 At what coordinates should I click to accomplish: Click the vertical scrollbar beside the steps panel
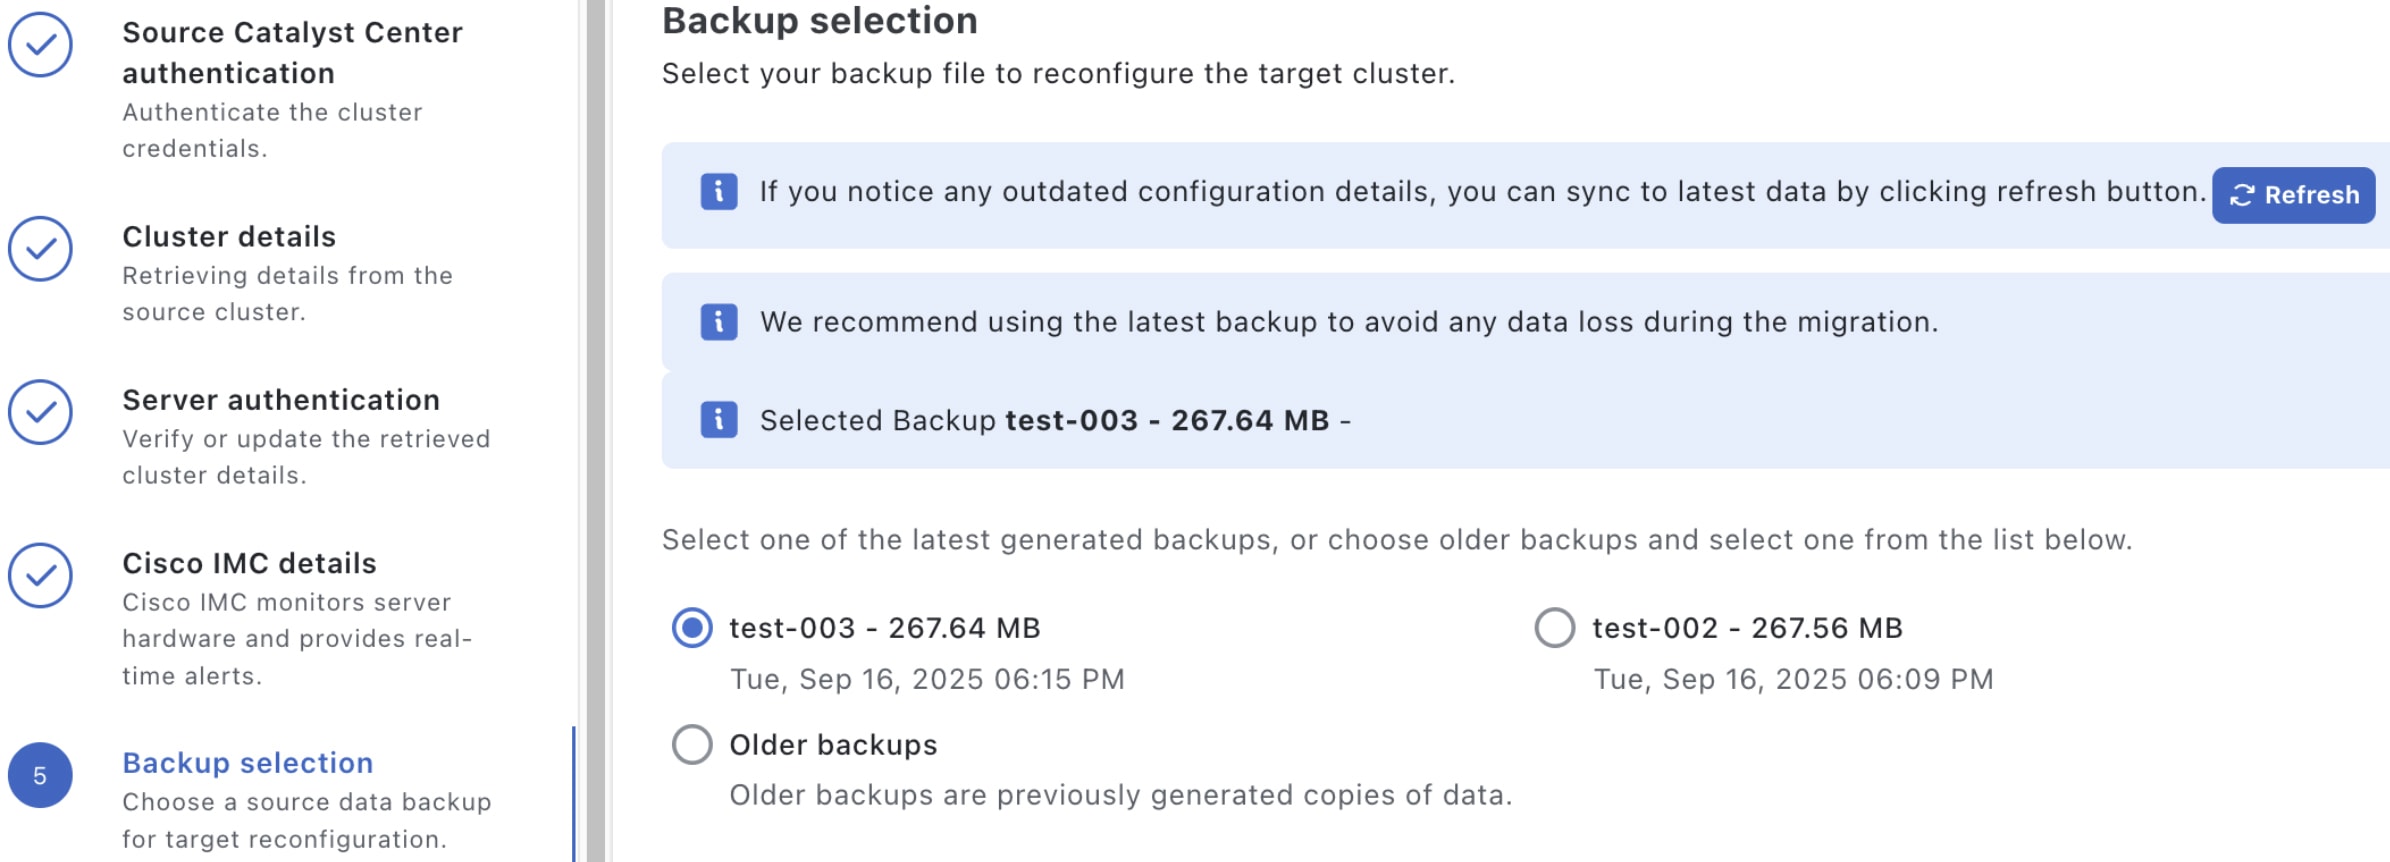596,431
